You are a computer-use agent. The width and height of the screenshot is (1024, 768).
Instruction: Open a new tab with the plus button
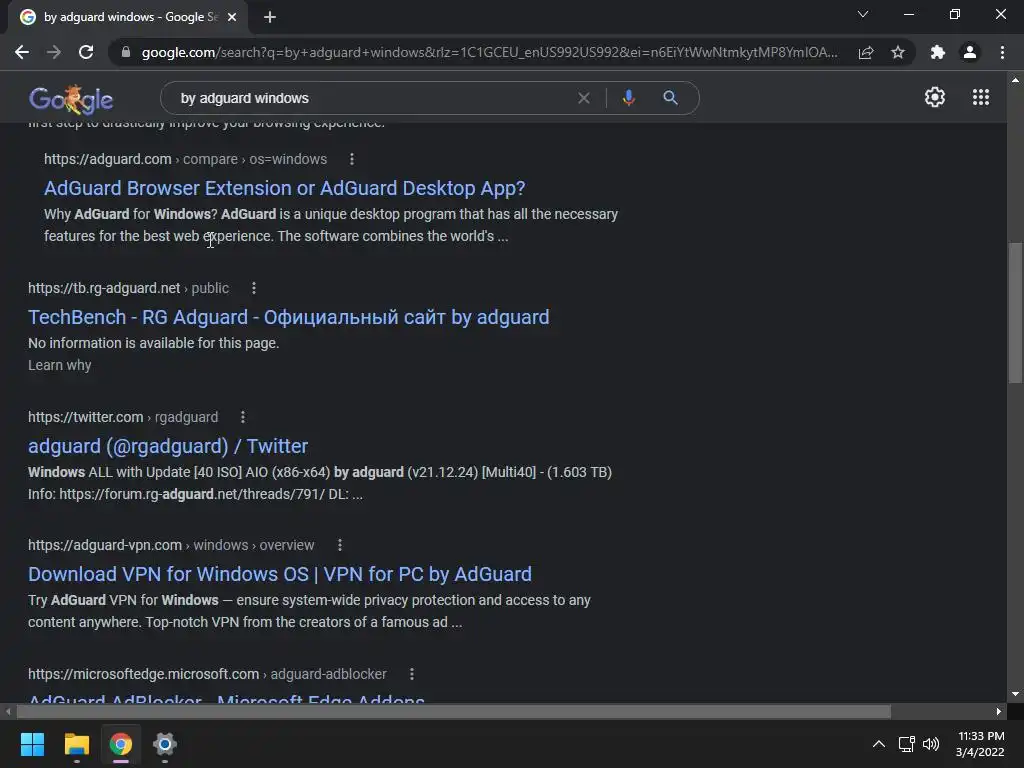(270, 17)
